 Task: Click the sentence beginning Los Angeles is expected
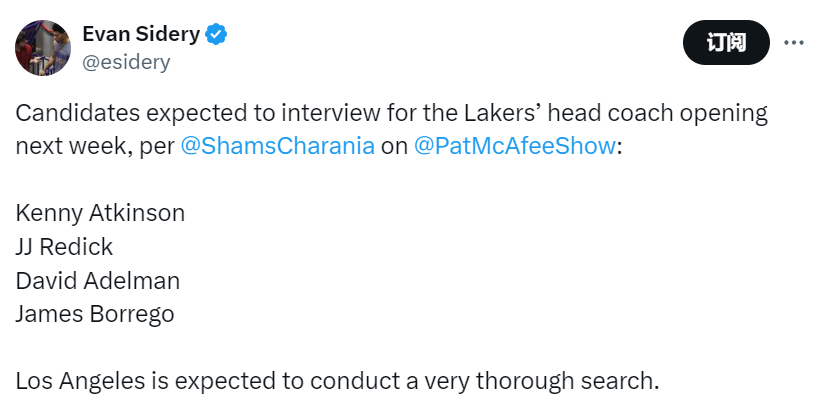tap(337, 381)
